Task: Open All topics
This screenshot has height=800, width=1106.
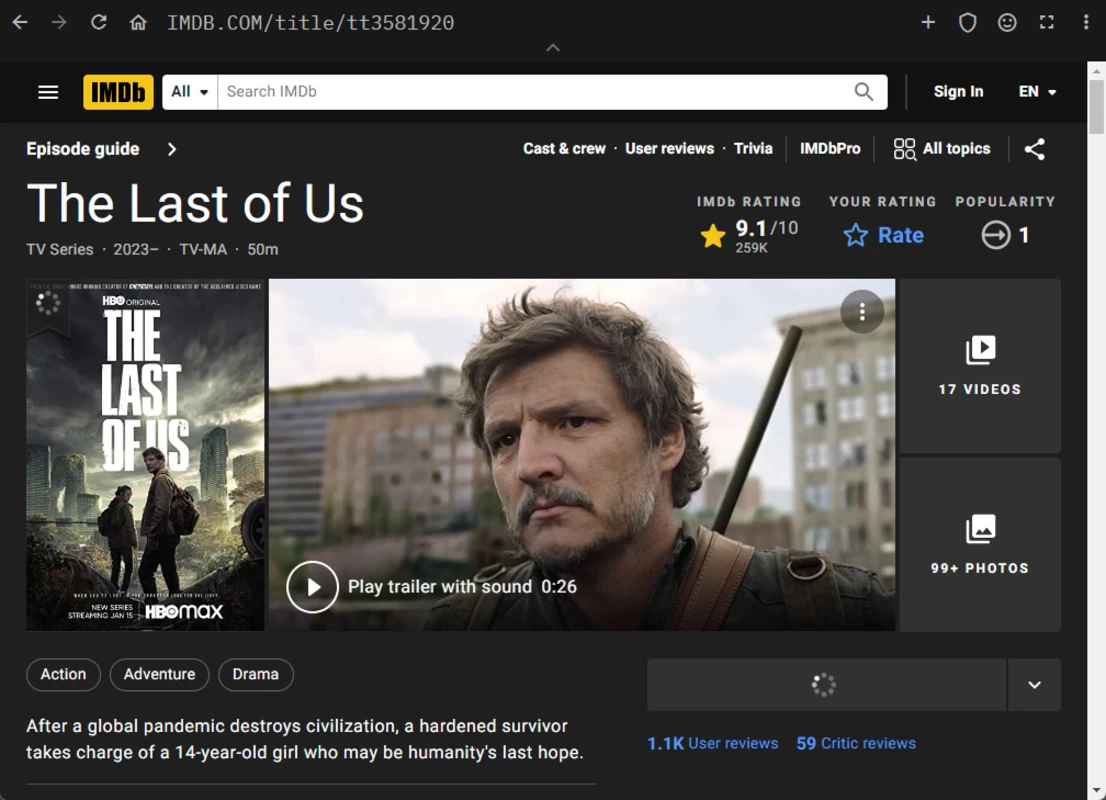Action: pyautogui.click(x=942, y=149)
